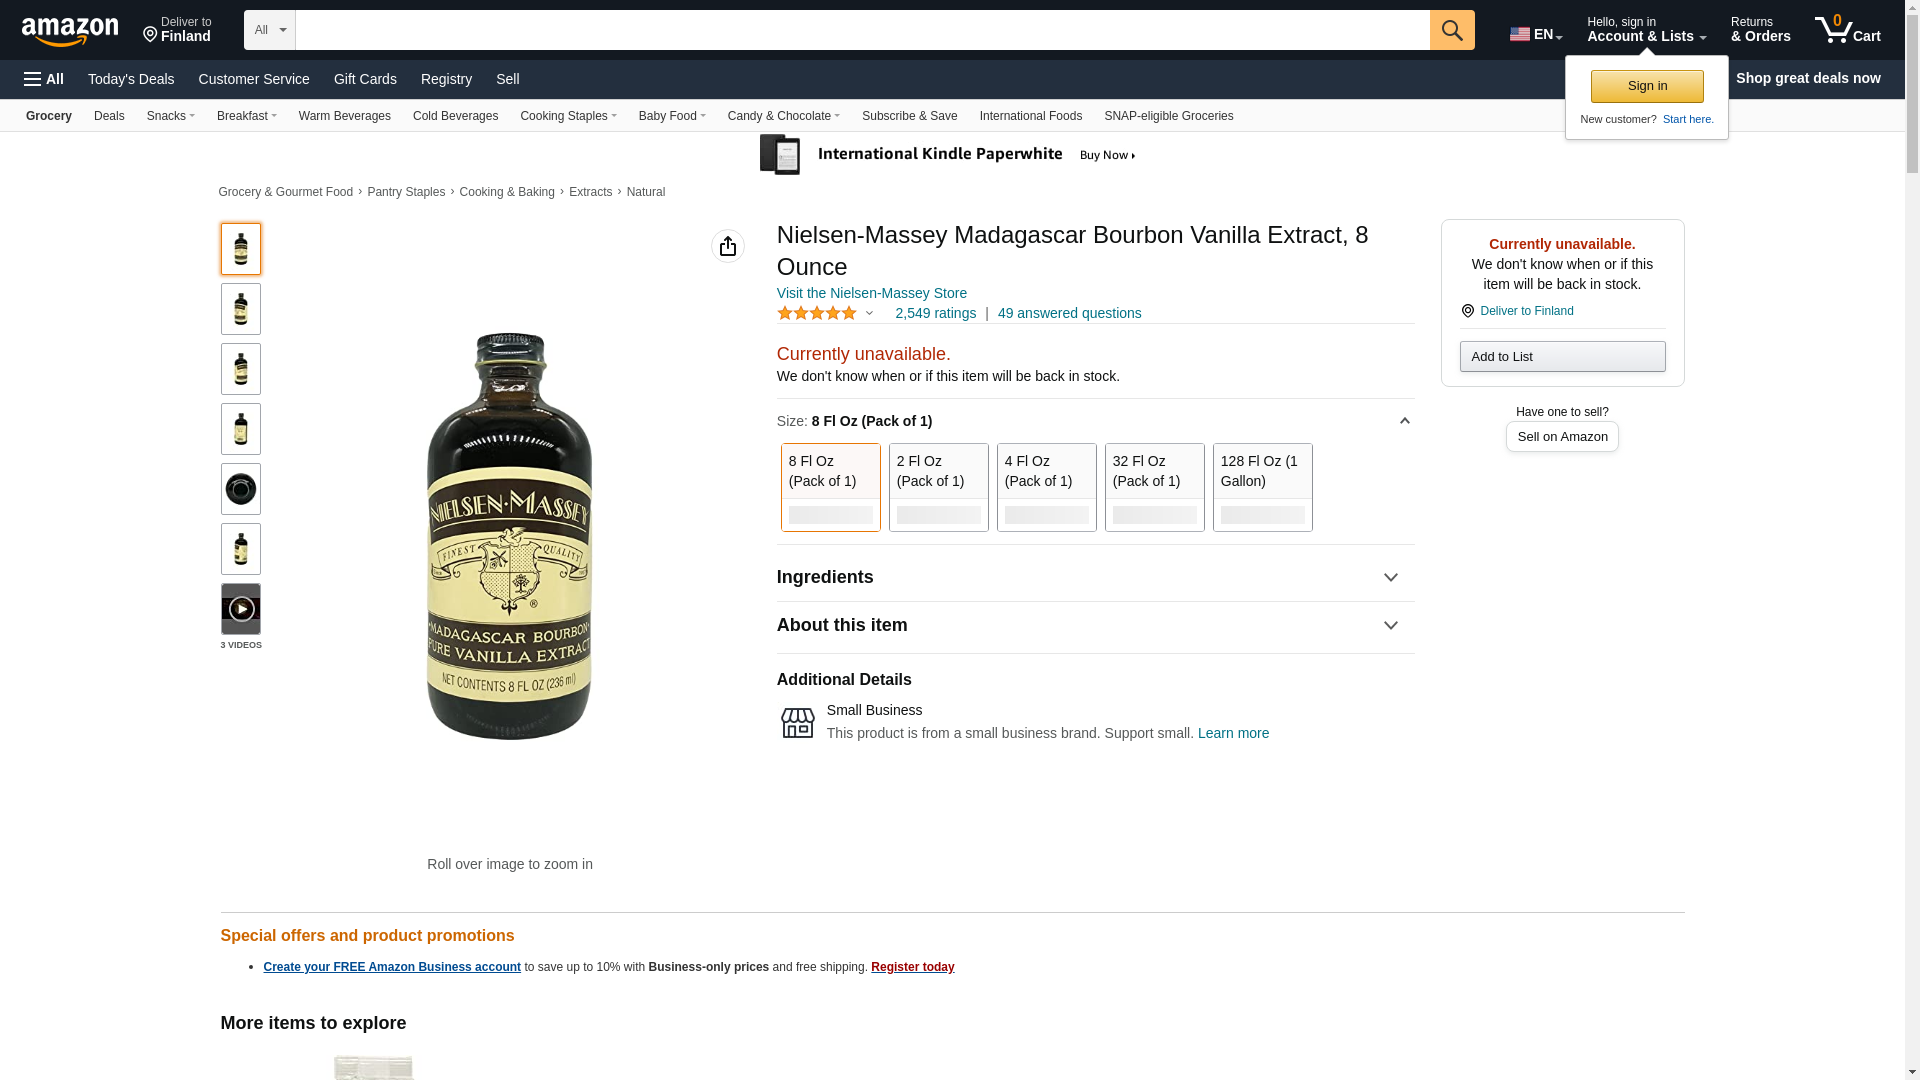Expand the About this item section
Viewport: 1920px width, 1080px height.
pyautogui.click(x=1095, y=625)
